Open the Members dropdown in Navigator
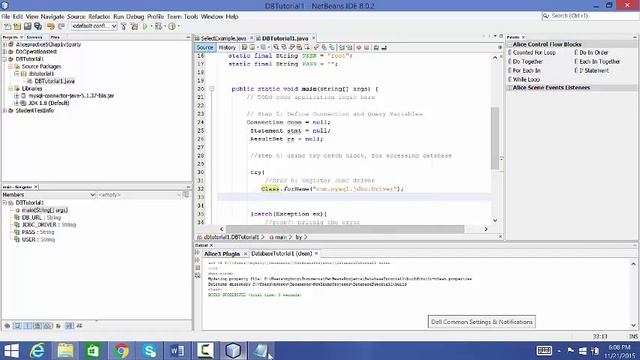 [49, 195]
